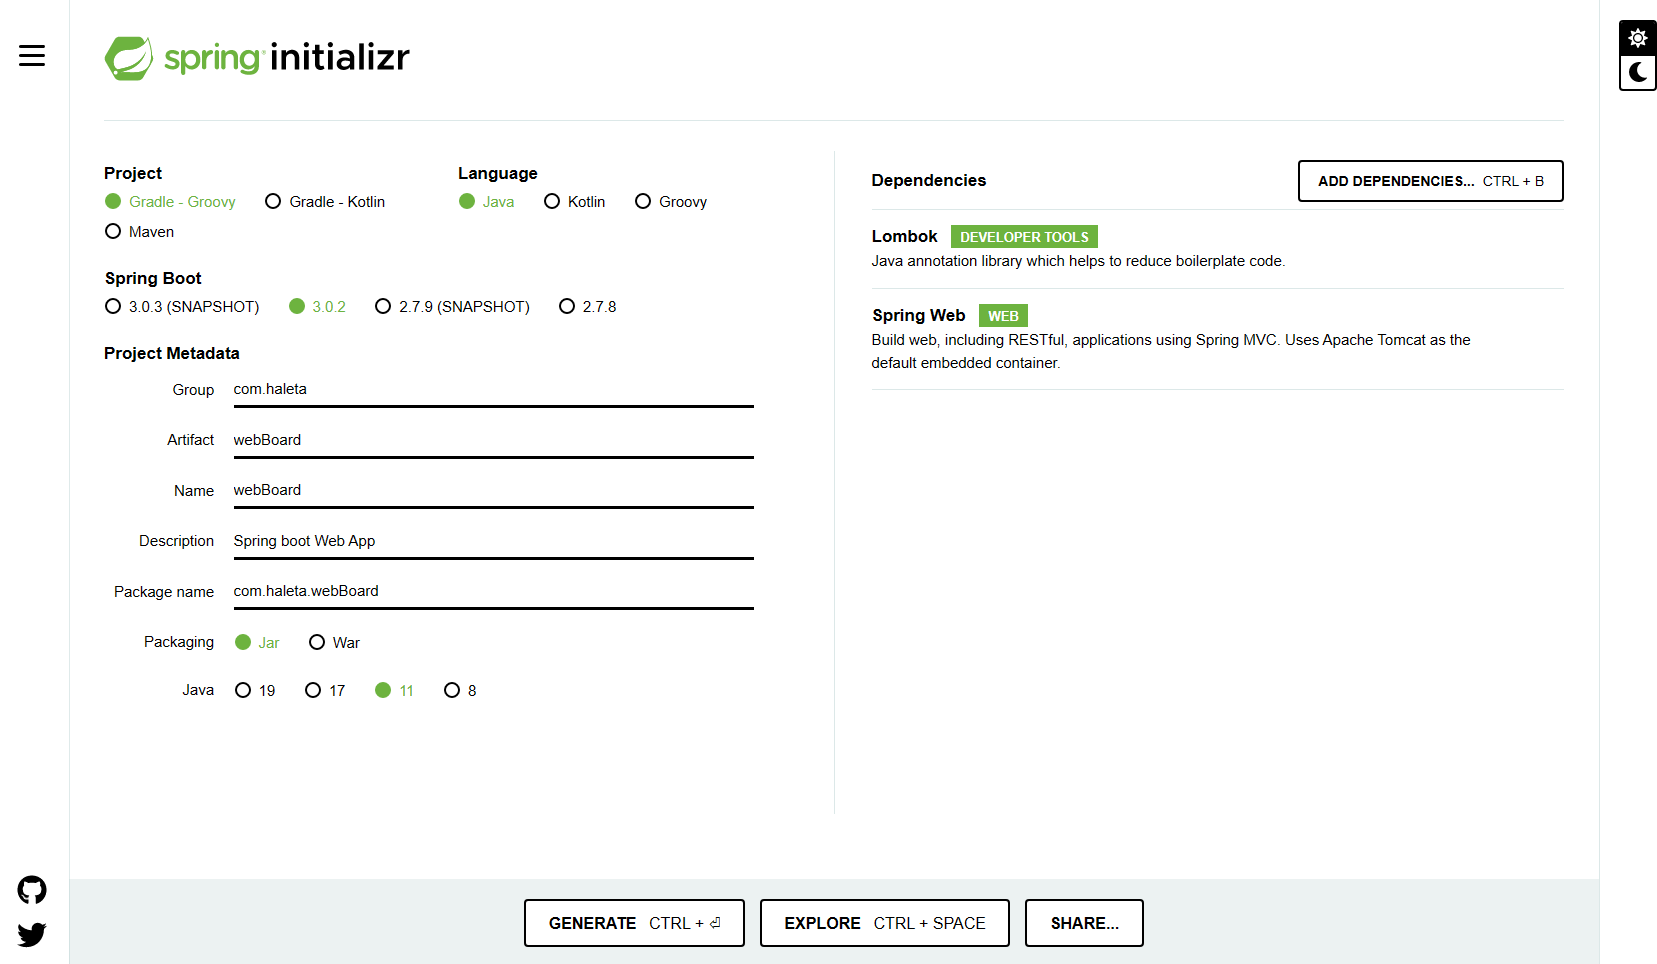Edit the Description field

tap(494, 542)
